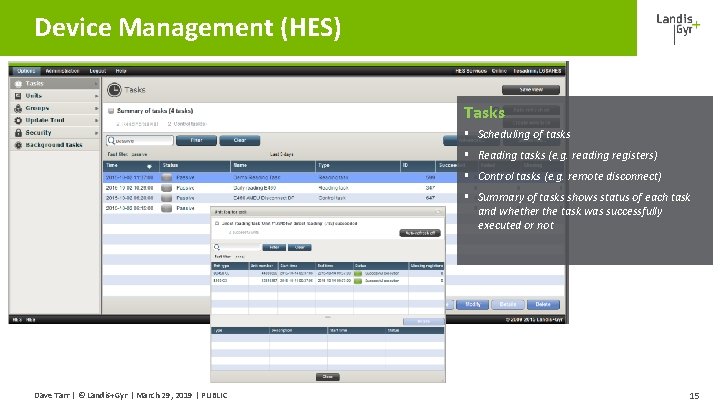Viewport: 720px width, 405px height.
Task: Click the Units monitor icon in sidebar
Action: tap(18, 96)
